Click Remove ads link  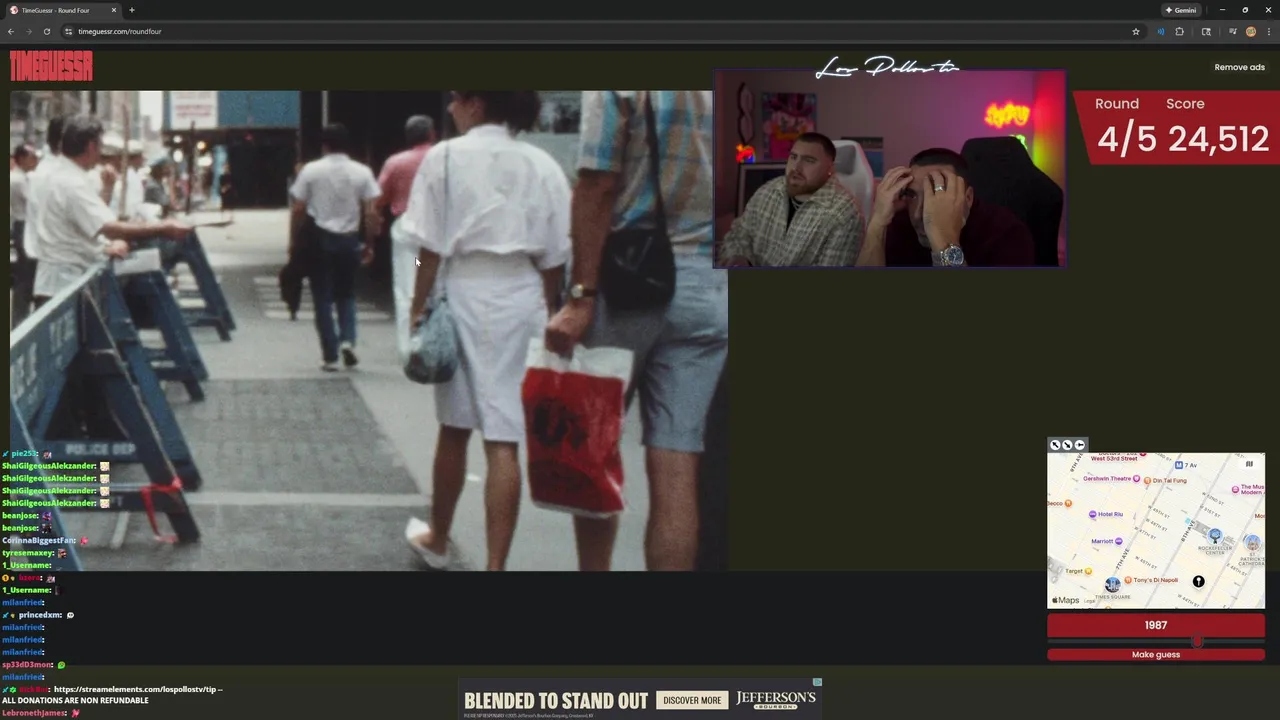1239,67
